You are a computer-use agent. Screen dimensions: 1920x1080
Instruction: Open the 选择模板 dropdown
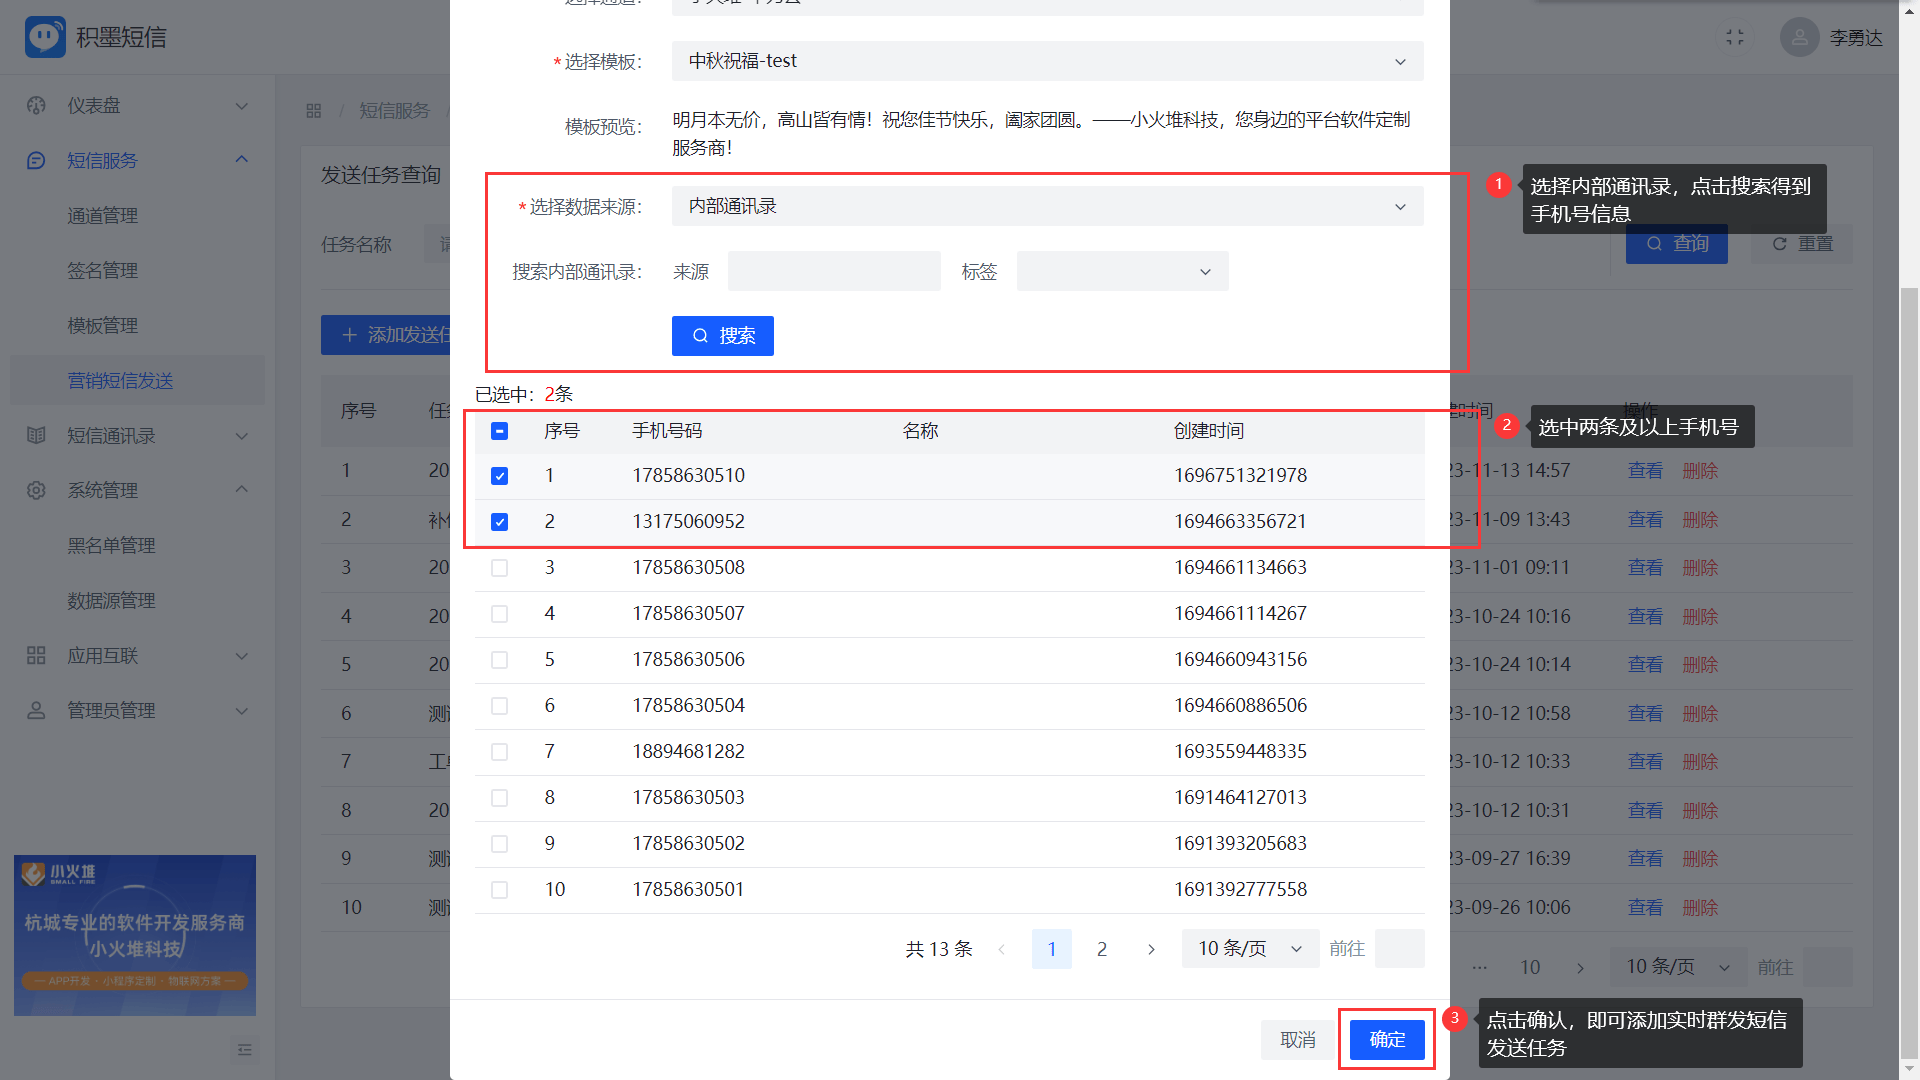pos(1047,61)
